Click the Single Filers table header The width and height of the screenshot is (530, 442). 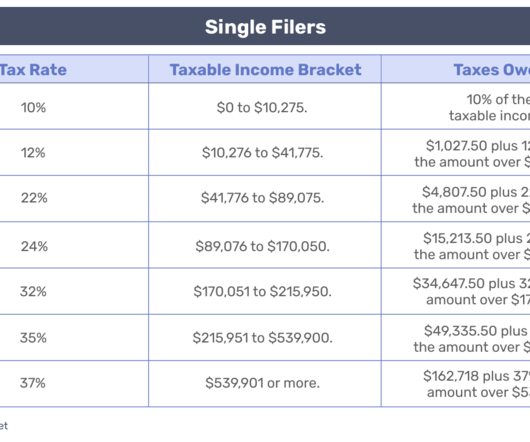pos(265,26)
